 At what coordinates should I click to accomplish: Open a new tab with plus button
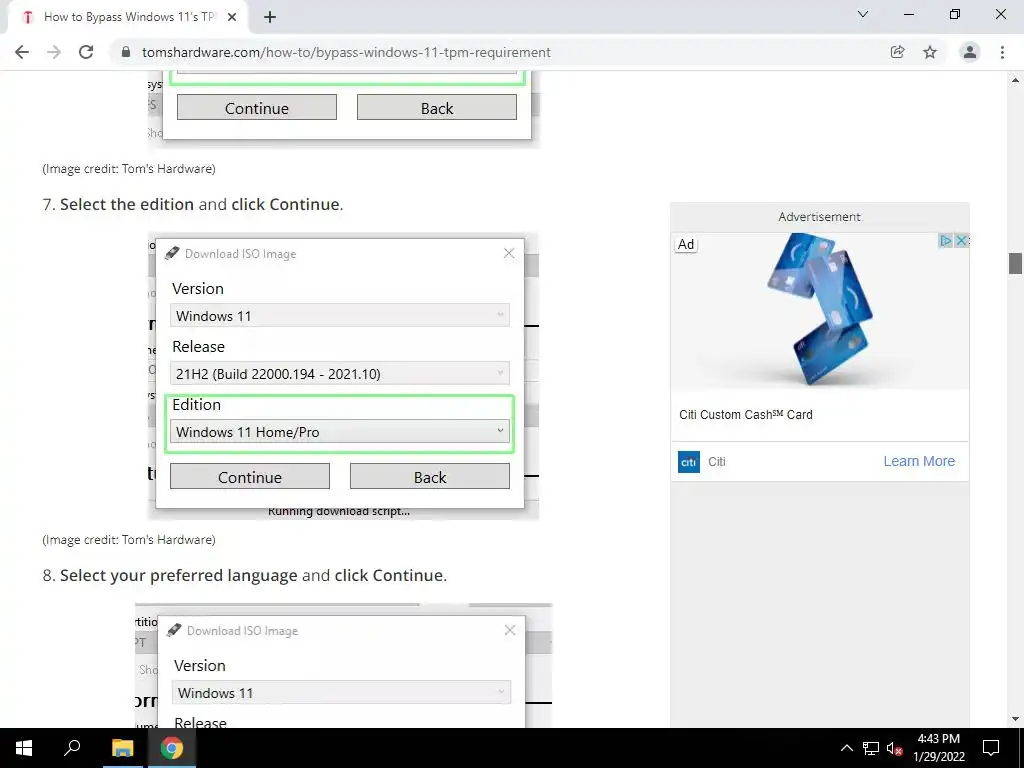point(270,17)
